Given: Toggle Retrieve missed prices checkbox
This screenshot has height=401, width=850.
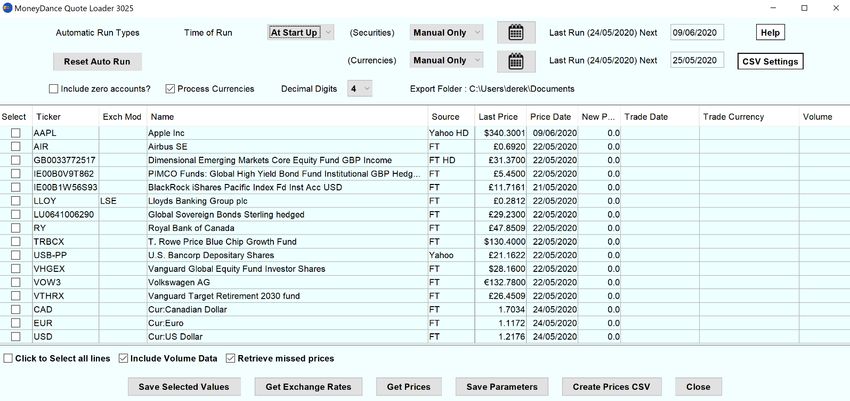Looking at the screenshot, I should click(x=230, y=358).
